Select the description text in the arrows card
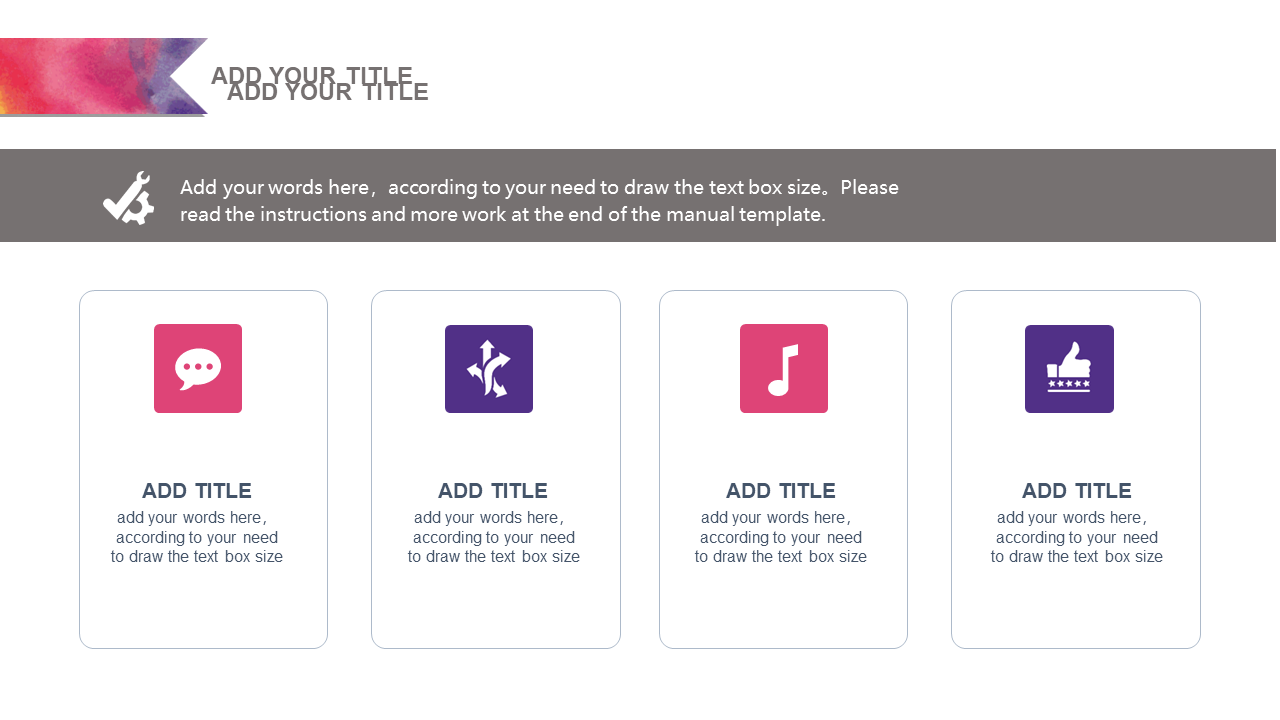 (494, 537)
